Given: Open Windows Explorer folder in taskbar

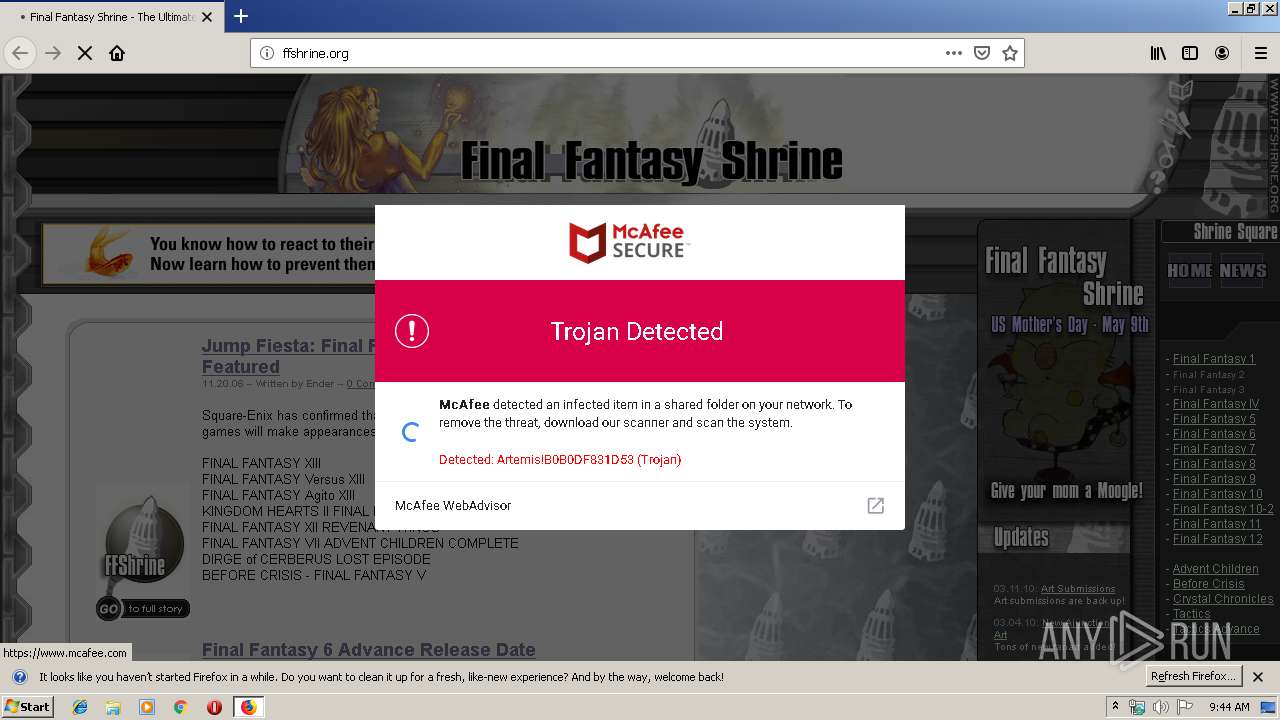Looking at the screenshot, I should (113, 707).
